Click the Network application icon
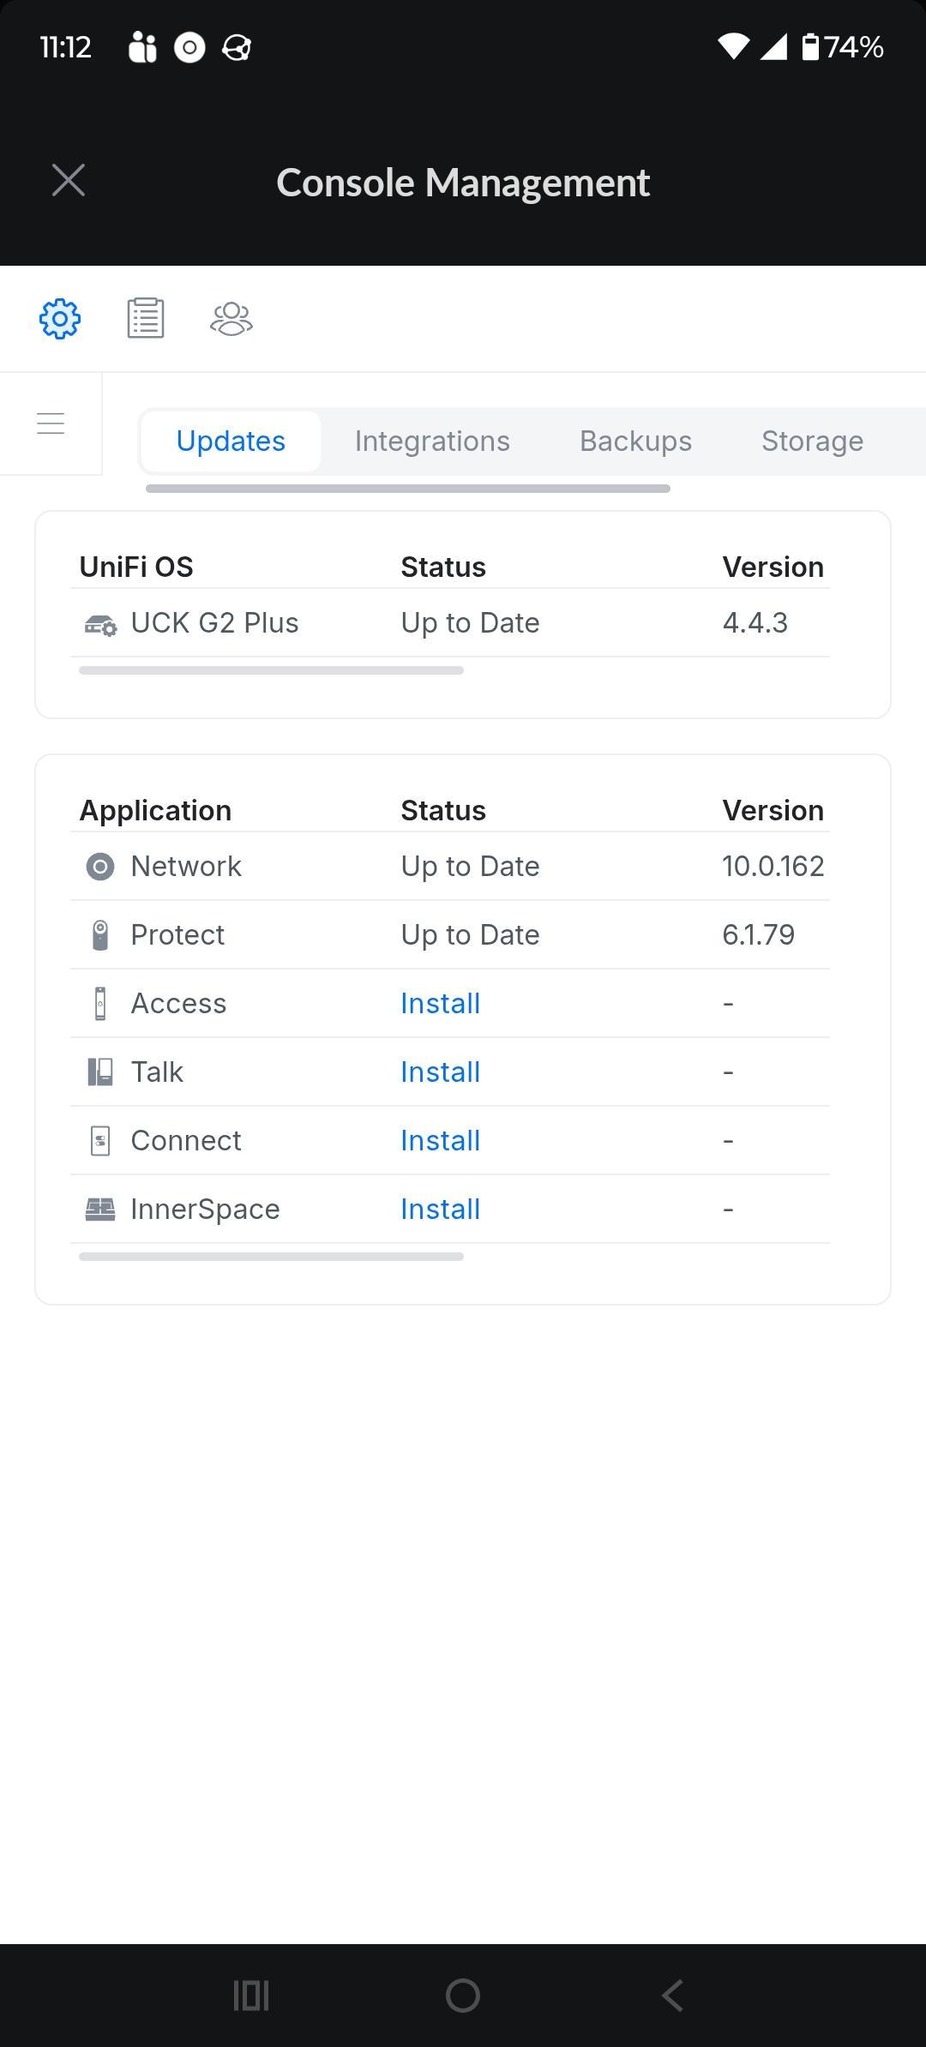926x2047 pixels. 100,866
